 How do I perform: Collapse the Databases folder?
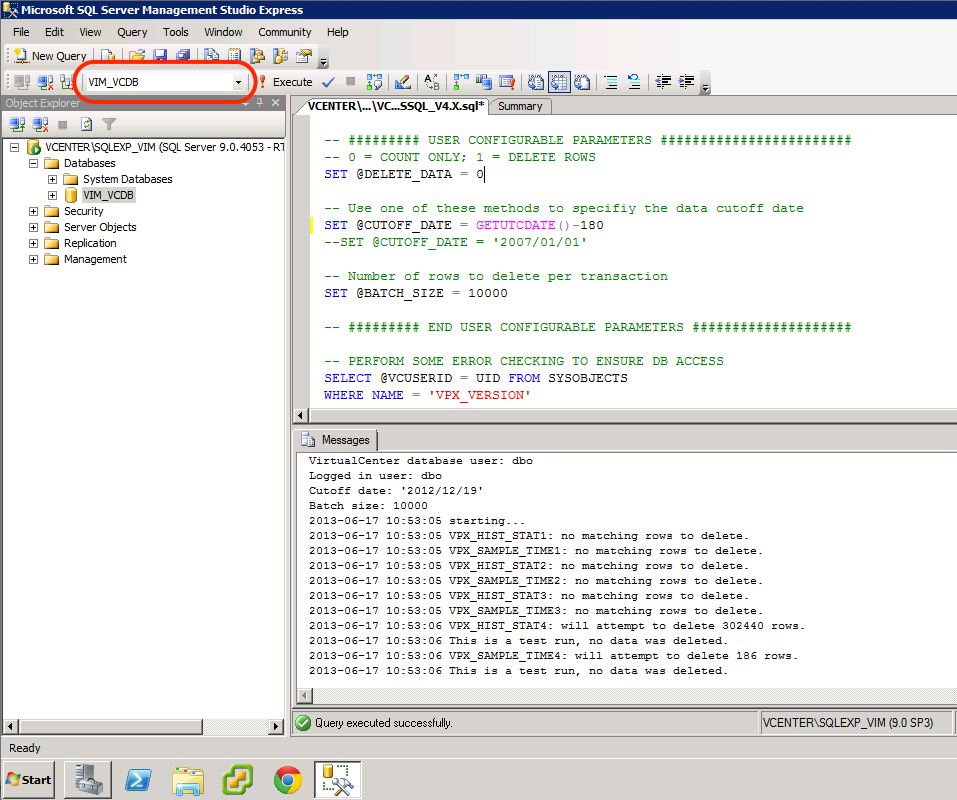(34, 163)
